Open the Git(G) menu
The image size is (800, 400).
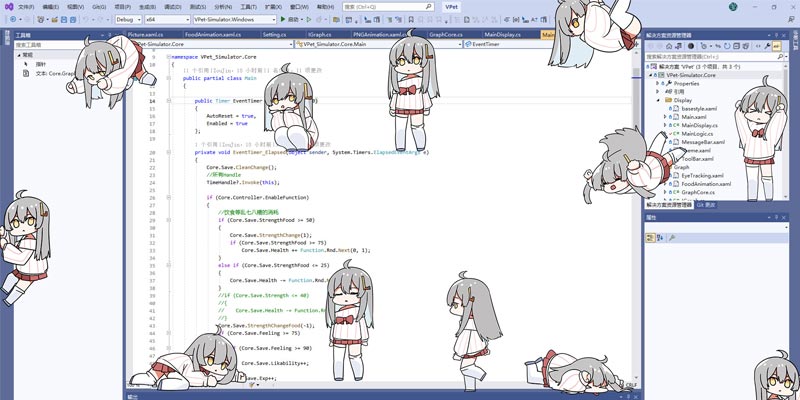[99, 7]
